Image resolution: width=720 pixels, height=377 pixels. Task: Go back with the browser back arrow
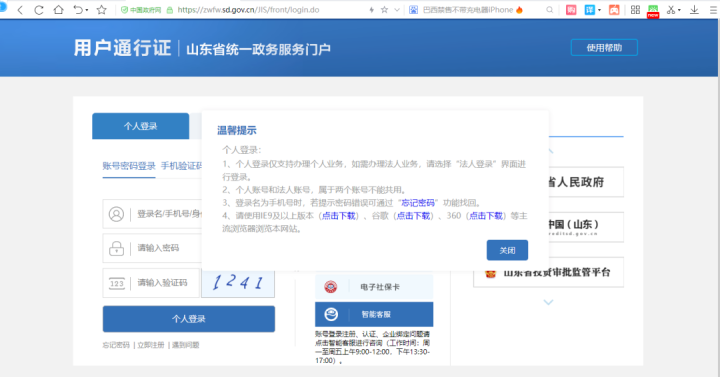20,10
